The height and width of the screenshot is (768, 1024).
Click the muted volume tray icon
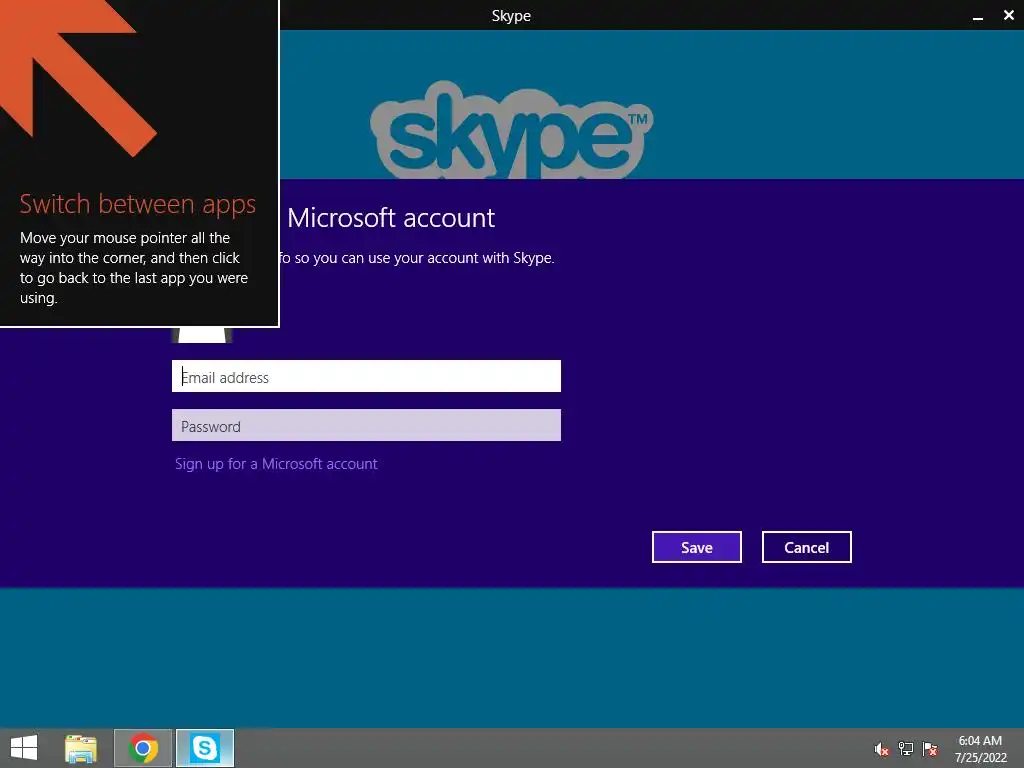coord(882,749)
